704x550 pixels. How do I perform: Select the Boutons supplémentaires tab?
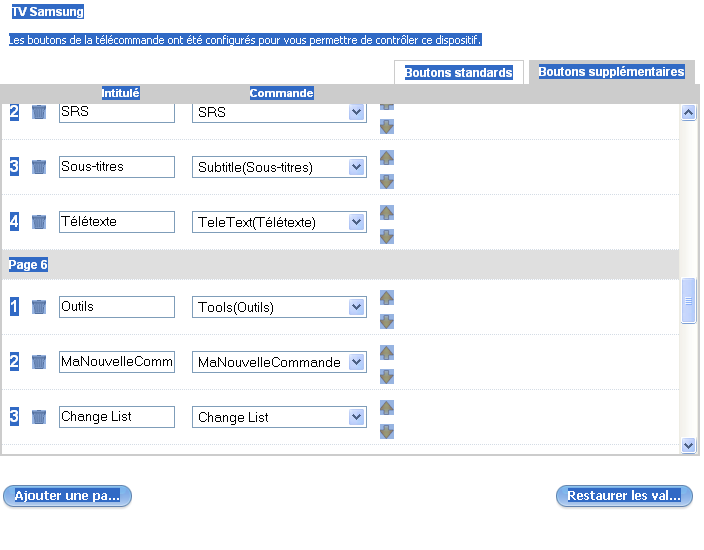(x=611, y=72)
